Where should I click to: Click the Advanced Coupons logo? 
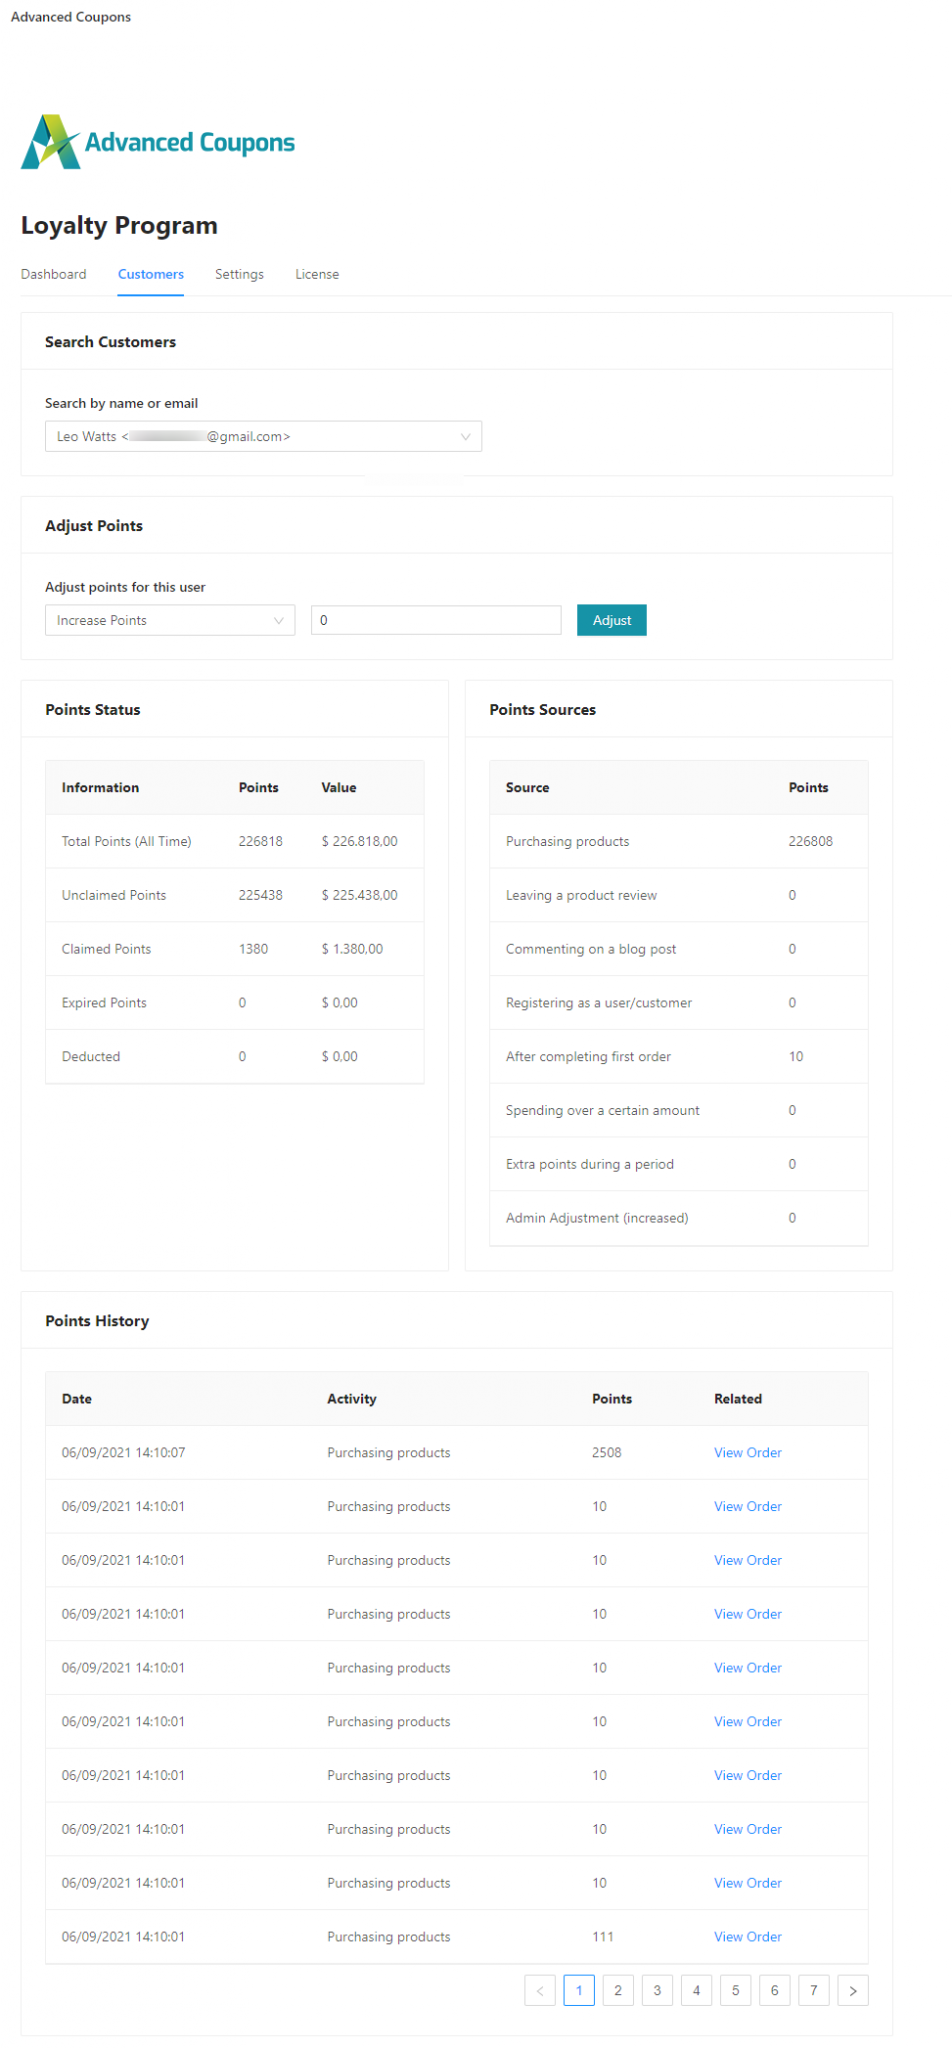158,142
